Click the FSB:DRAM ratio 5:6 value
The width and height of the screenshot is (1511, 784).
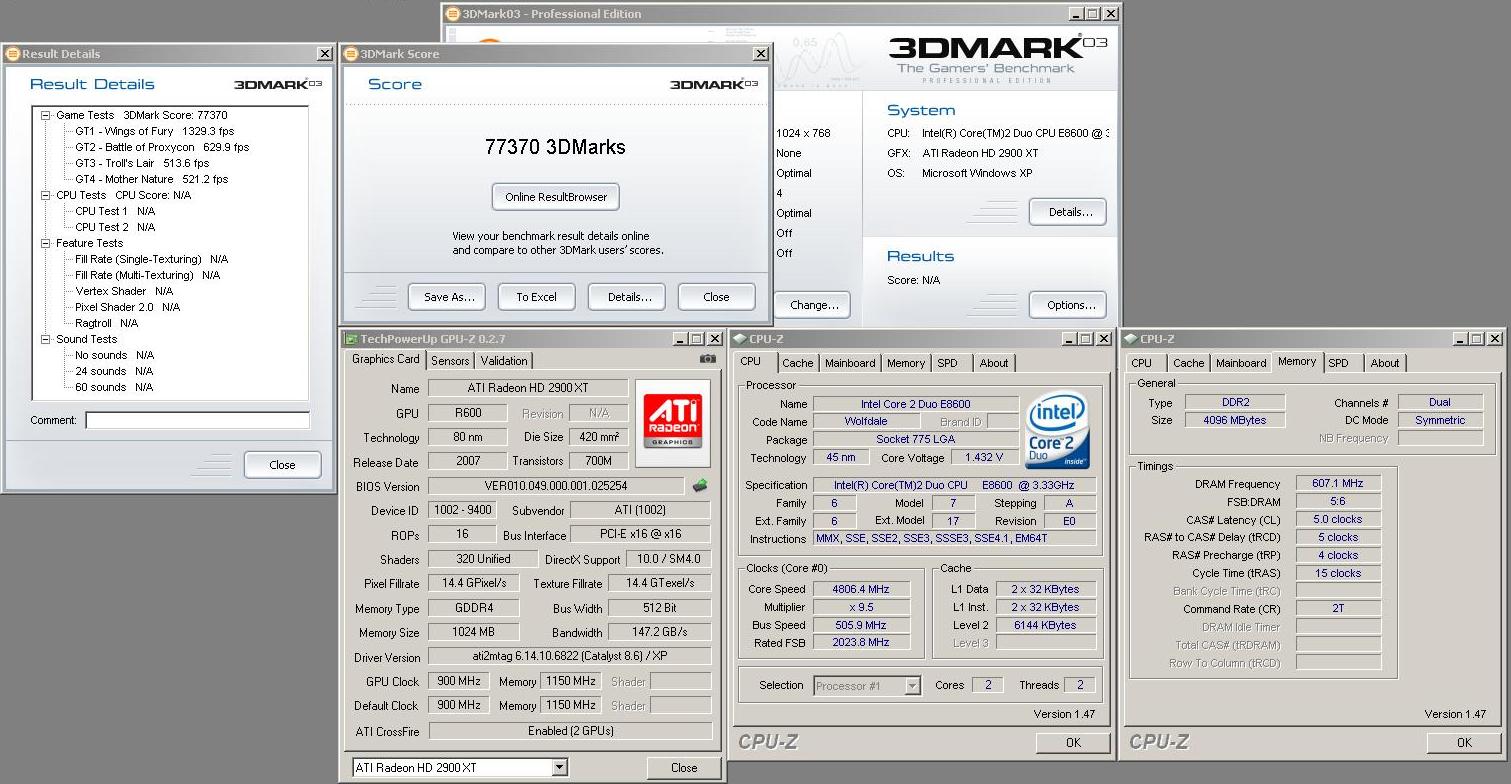pyautogui.click(x=1338, y=501)
